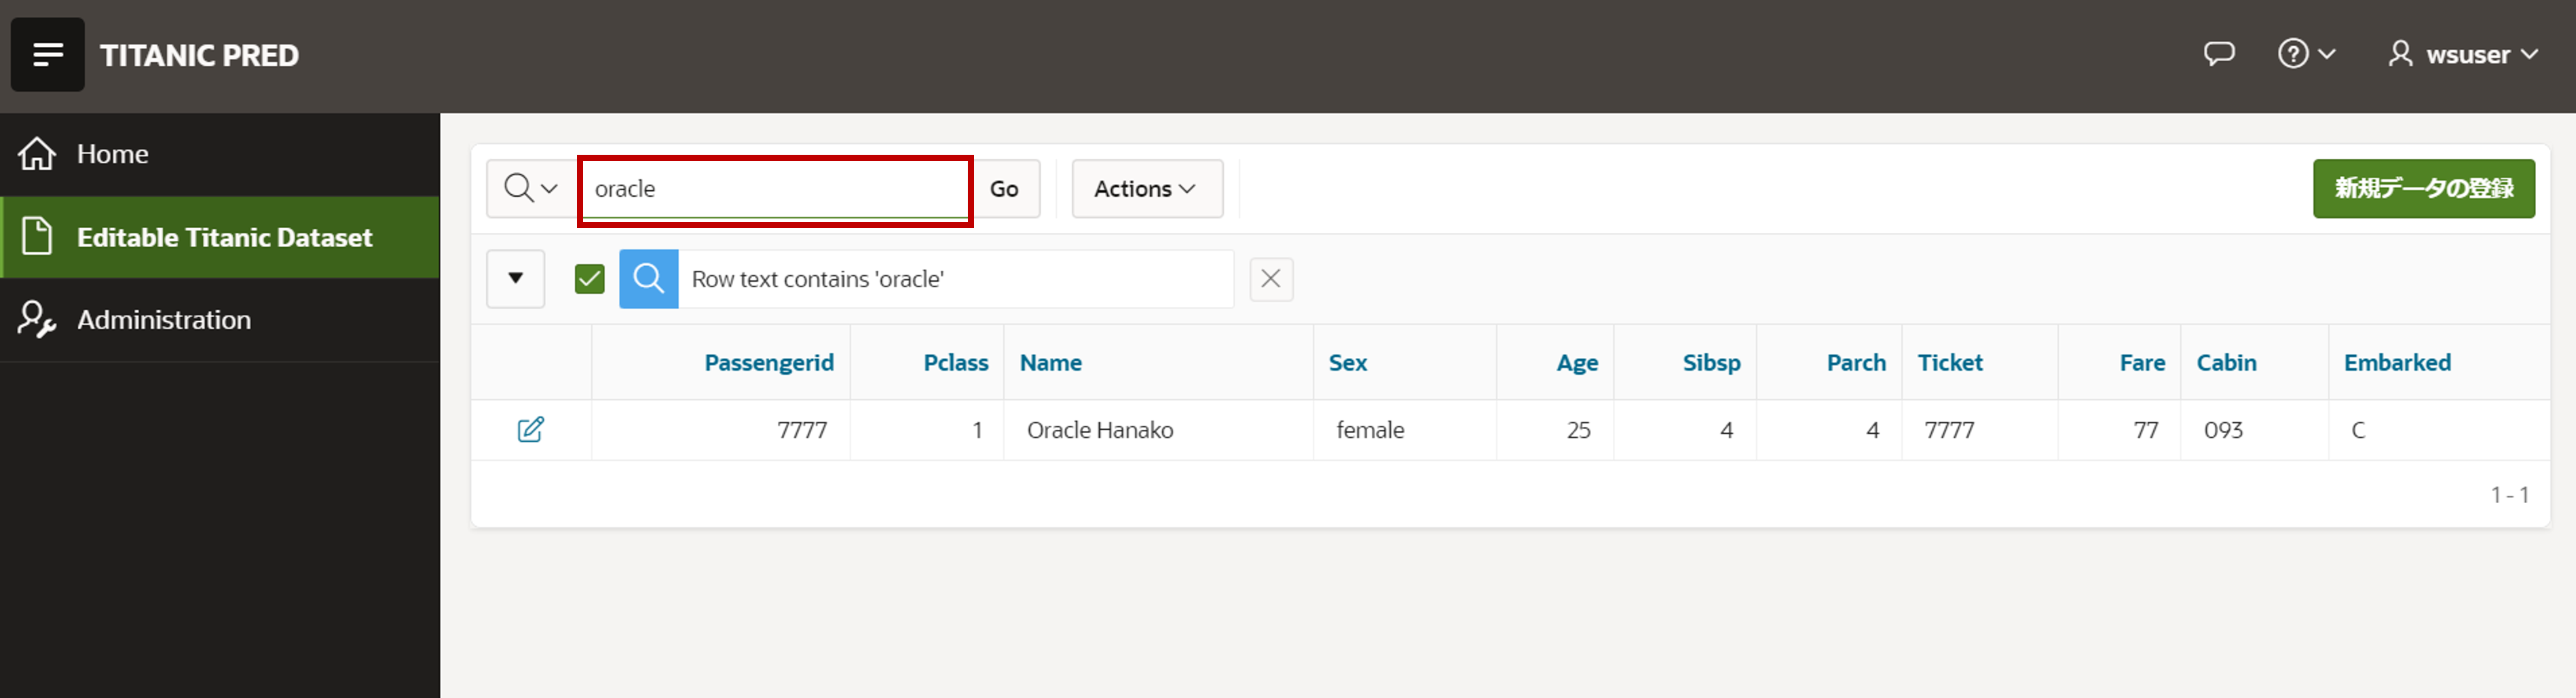The width and height of the screenshot is (2576, 698).
Task: Remove the 'oracle' filter with X icon
Action: pos(1270,279)
